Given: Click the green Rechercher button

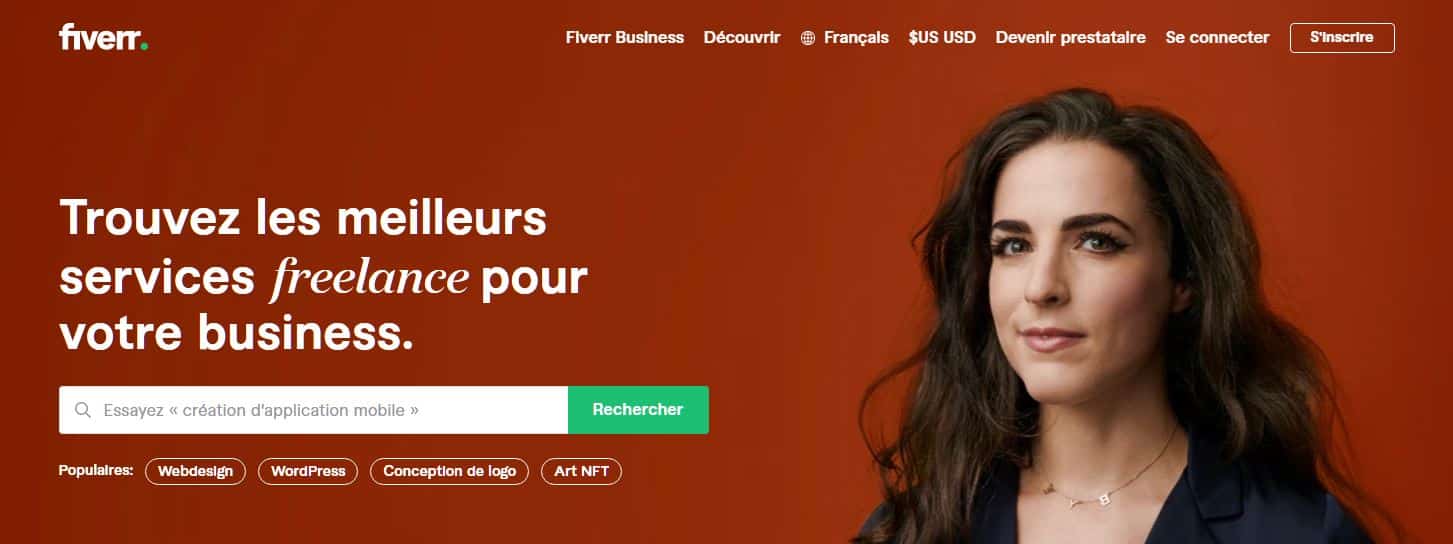Looking at the screenshot, I should point(638,410).
